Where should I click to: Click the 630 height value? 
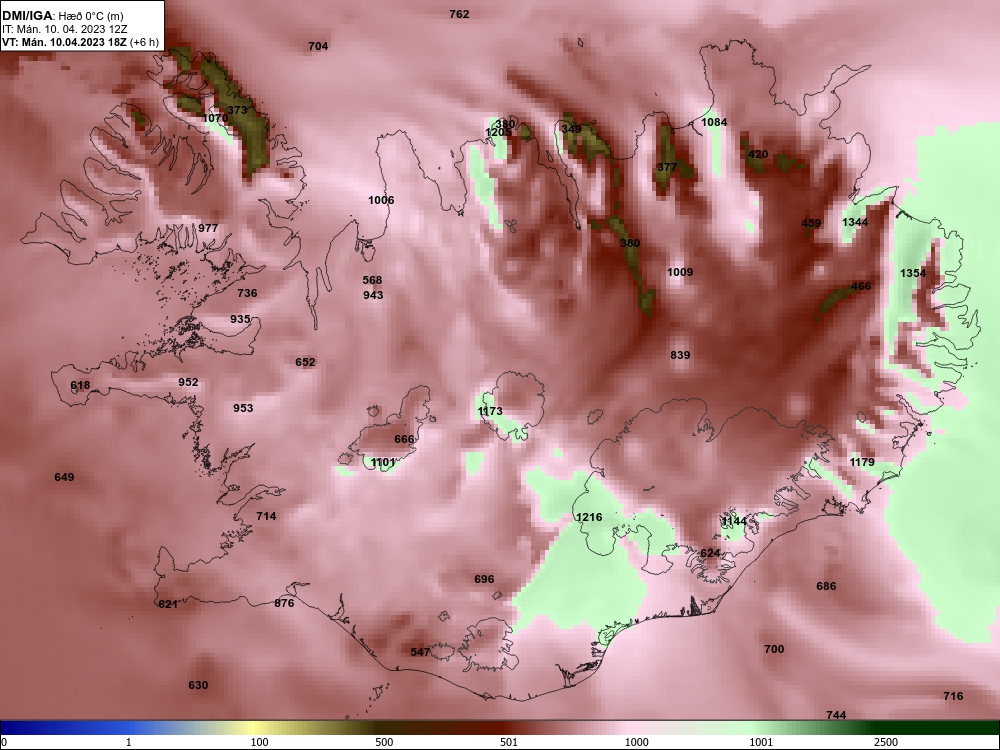pyautogui.click(x=198, y=685)
